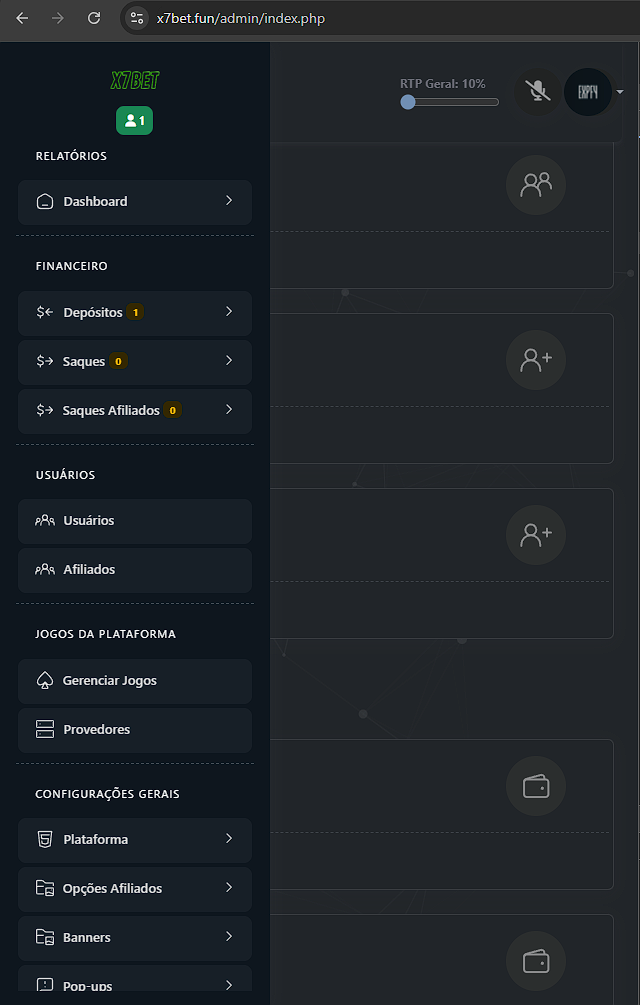Viewport: 640px width, 1005px height.
Task: Click the add-user icon on second card
Action: [x=536, y=360]
